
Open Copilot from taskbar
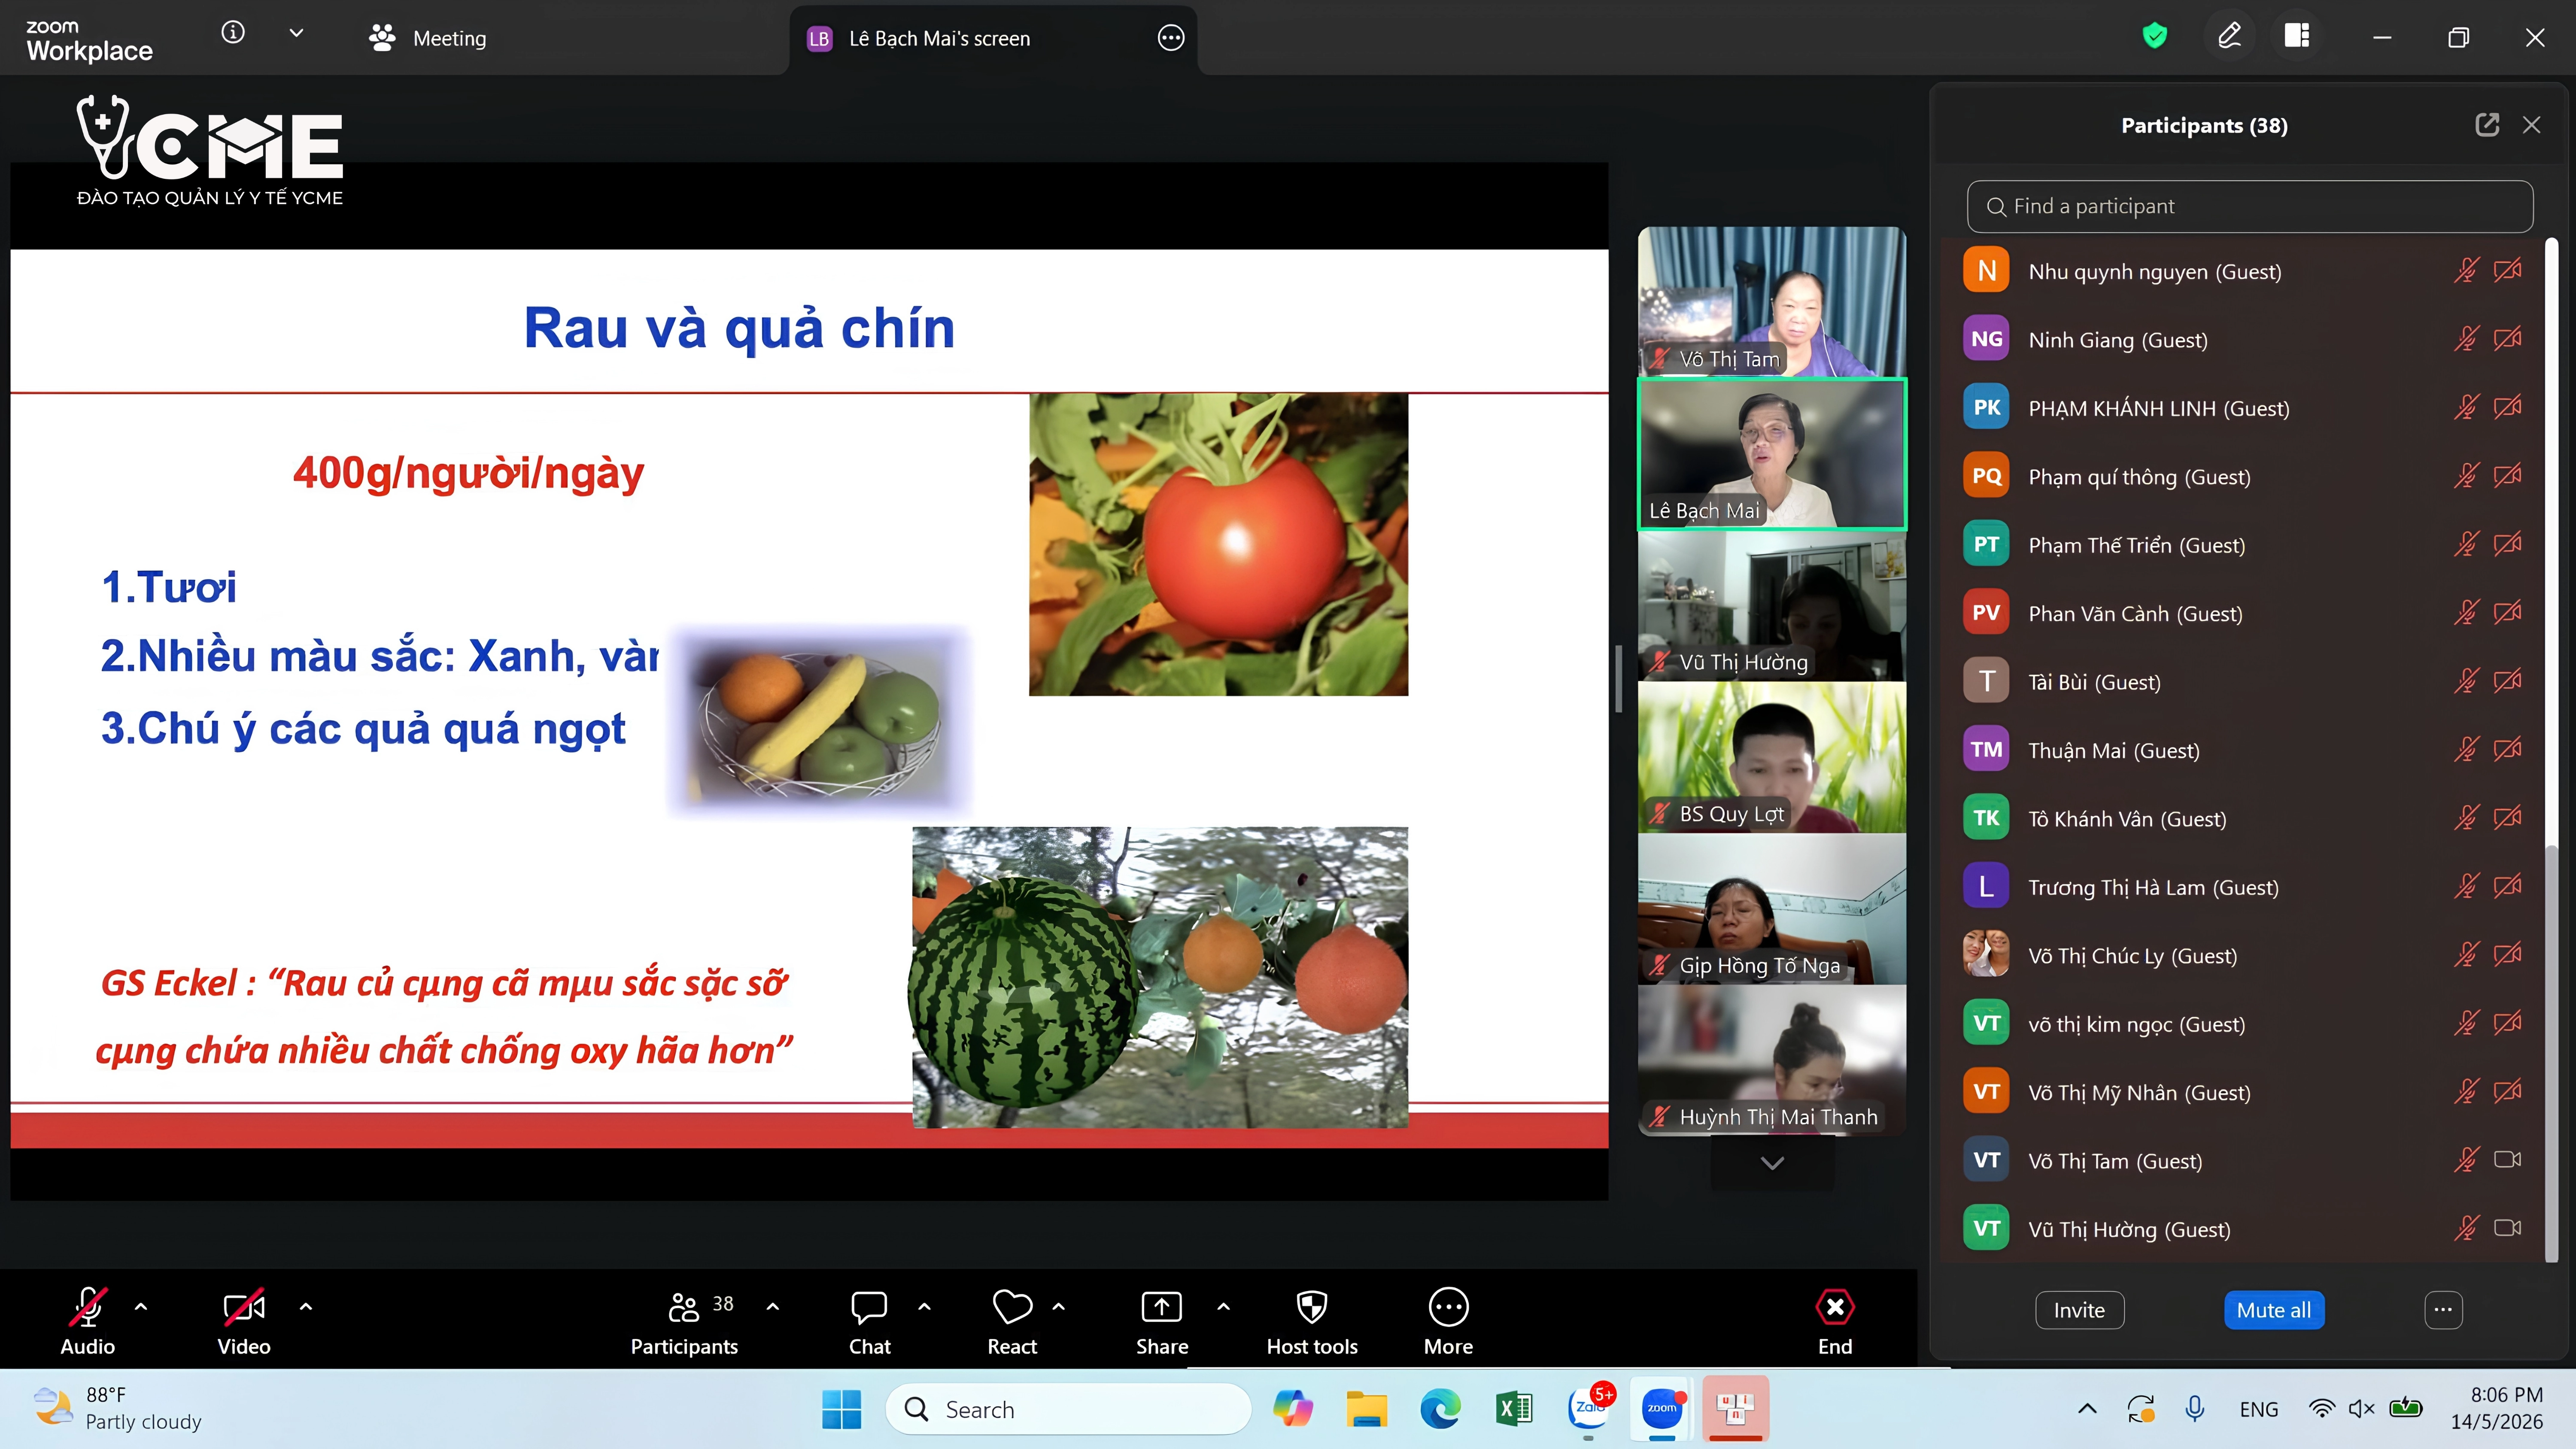[1293, 1409]
